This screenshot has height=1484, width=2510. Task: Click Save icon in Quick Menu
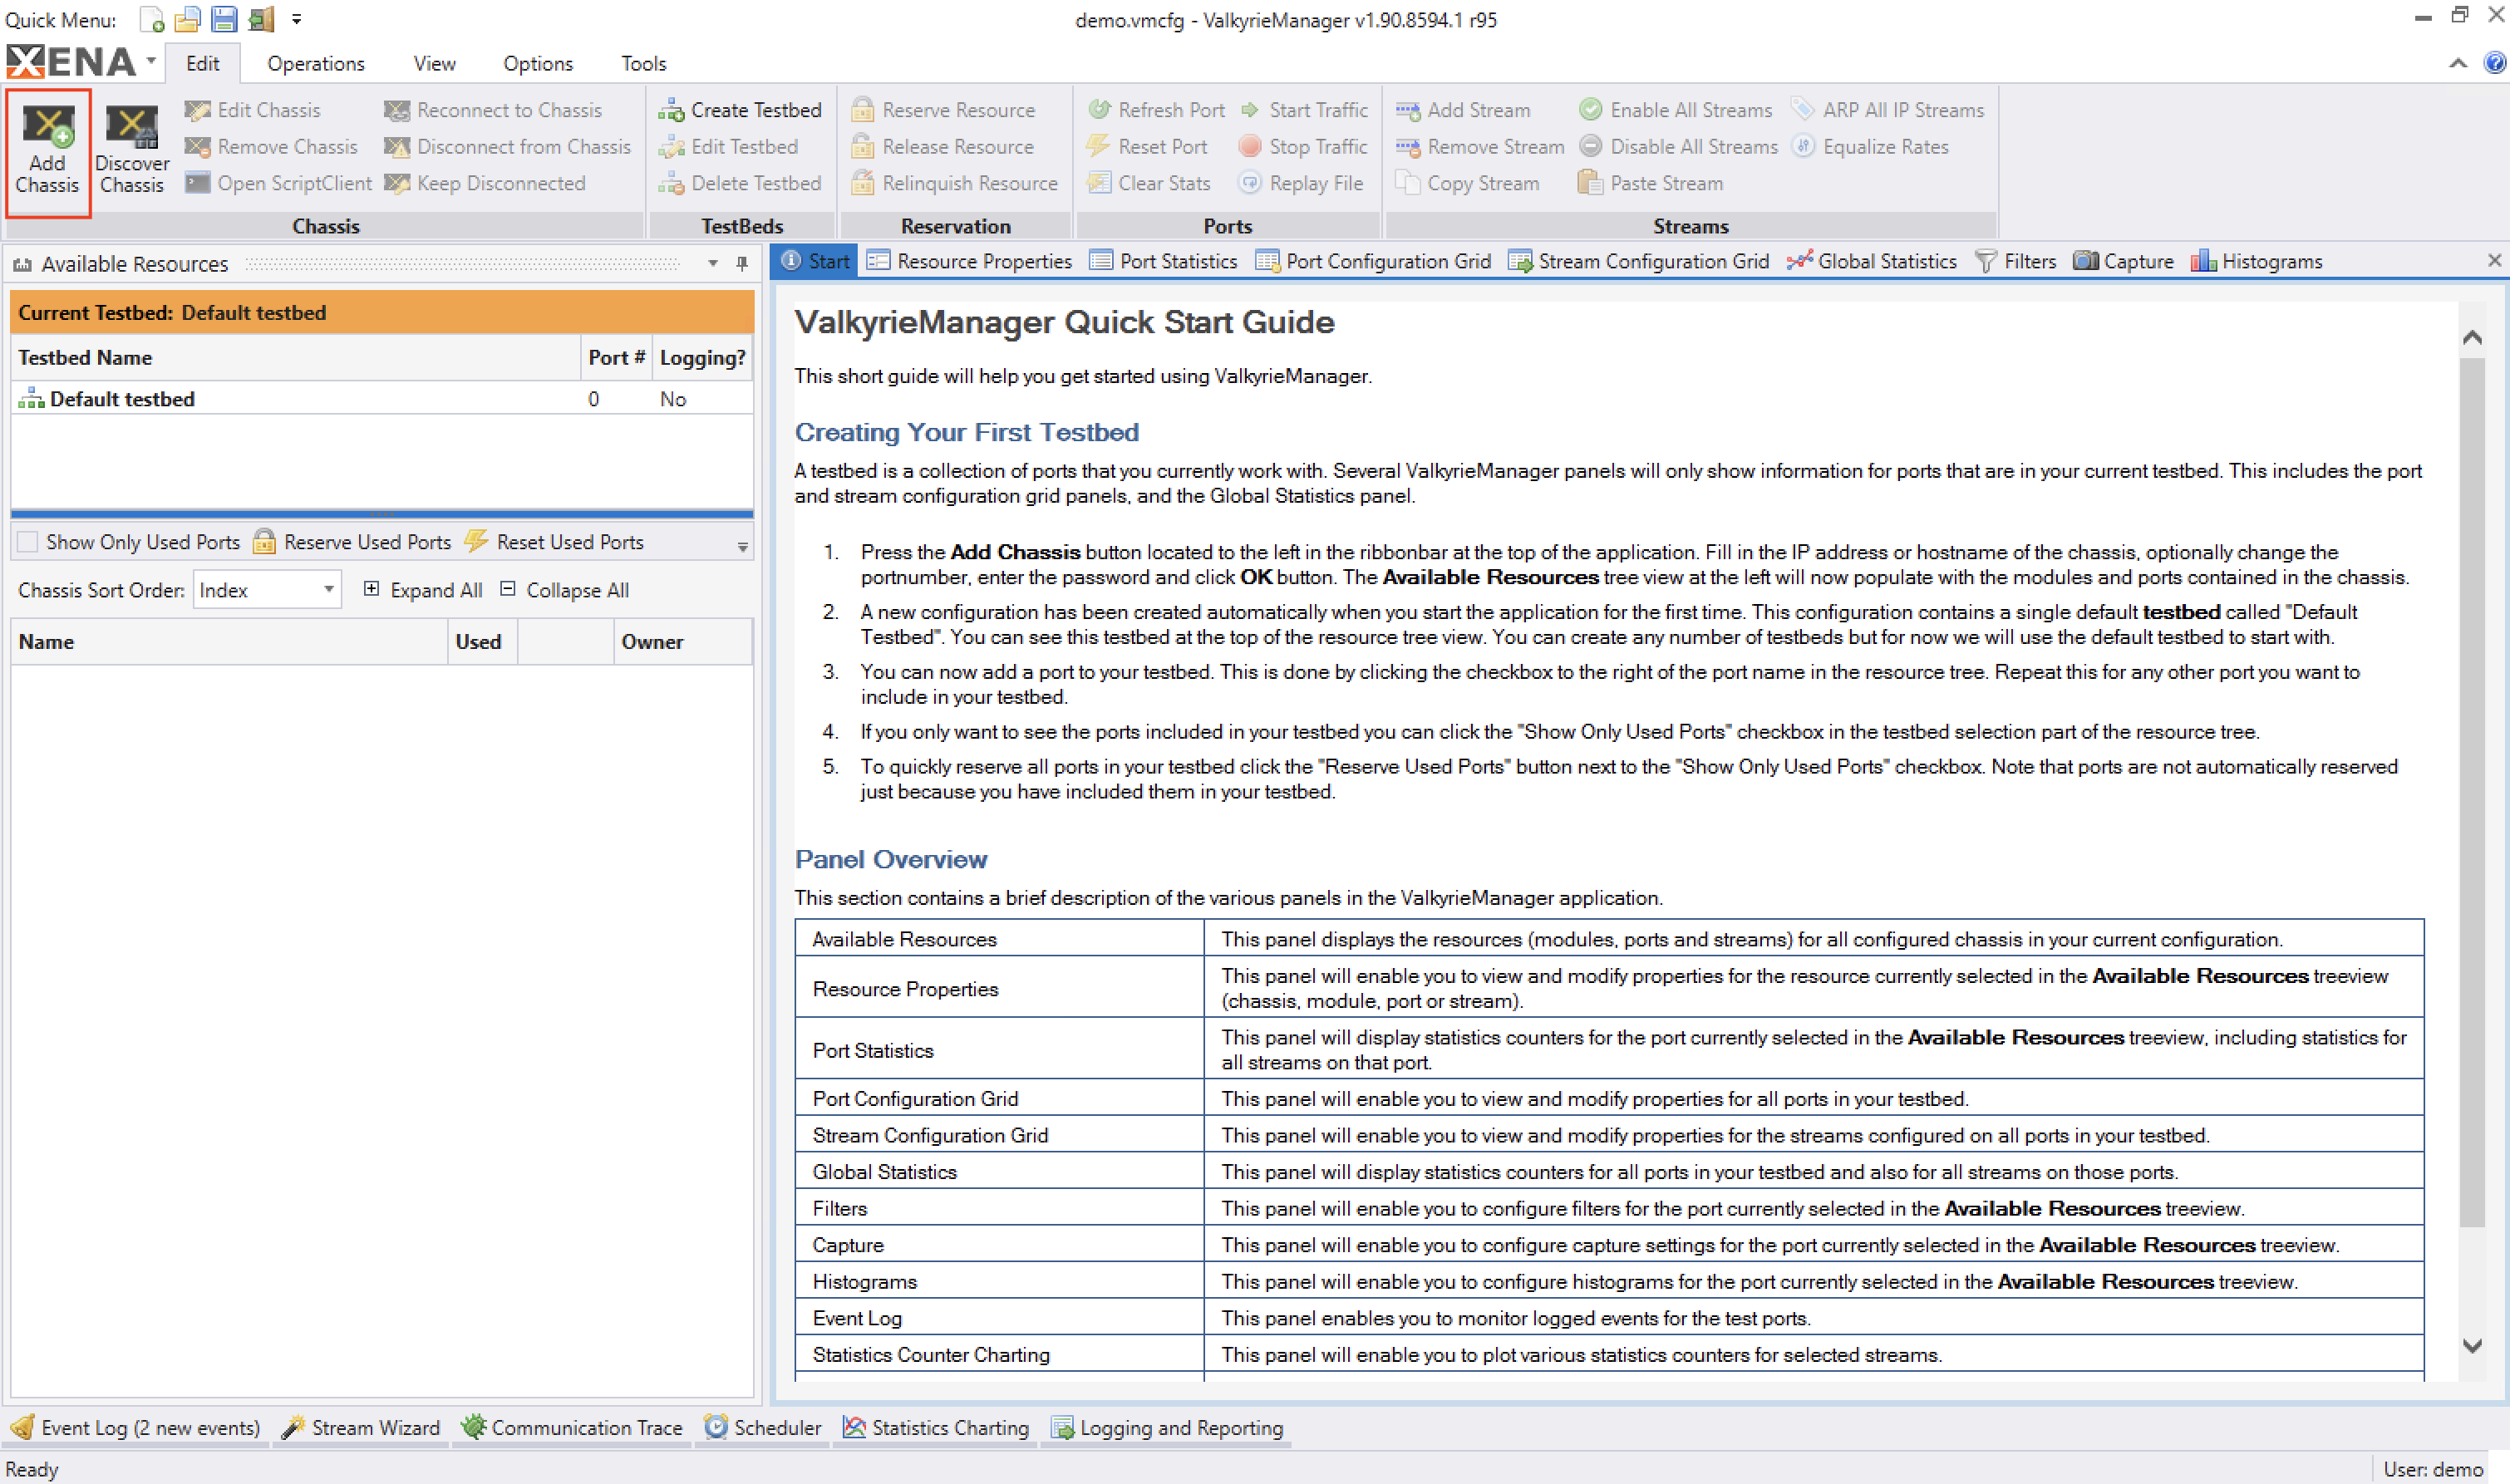[223, 19]
